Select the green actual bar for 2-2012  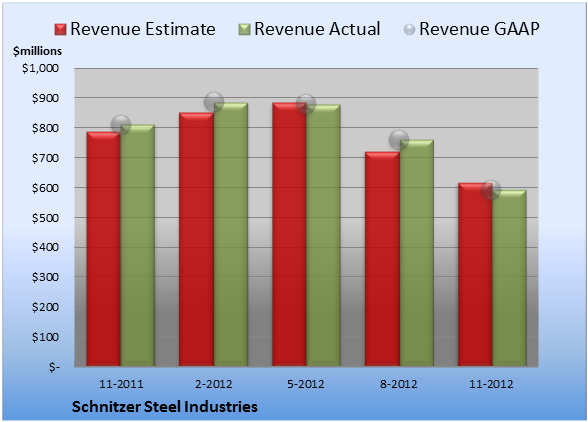coord(230,234)
